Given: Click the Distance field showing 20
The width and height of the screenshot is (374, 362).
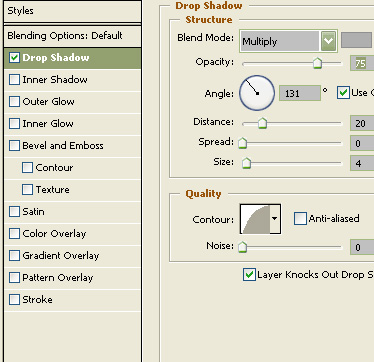Looking at the screenshot, I should click(x=362, y=124).
